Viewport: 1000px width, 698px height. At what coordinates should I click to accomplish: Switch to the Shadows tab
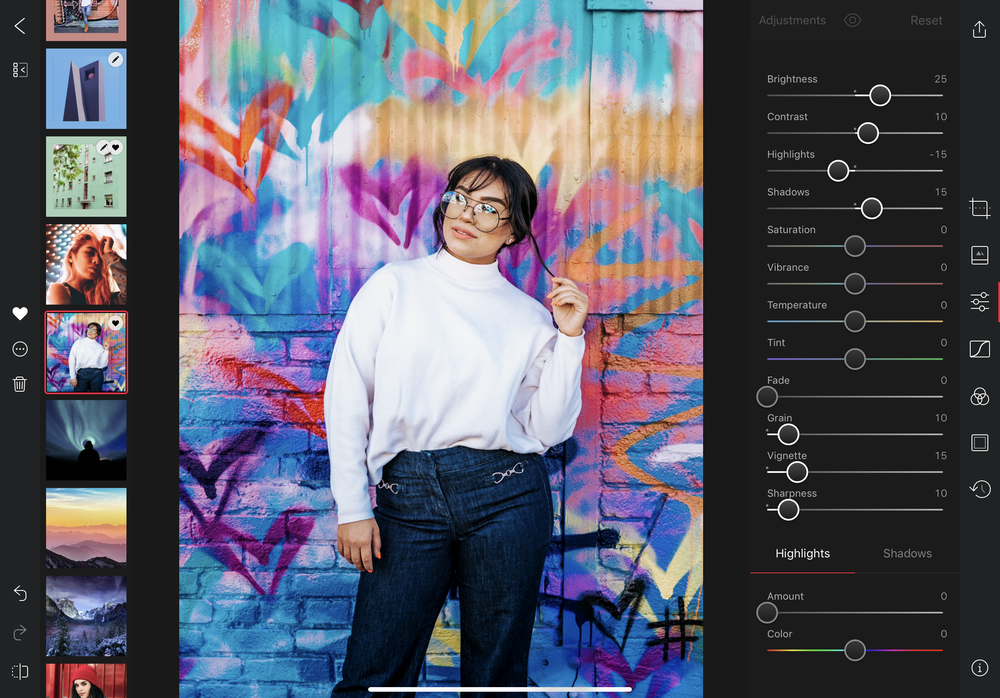907,553
